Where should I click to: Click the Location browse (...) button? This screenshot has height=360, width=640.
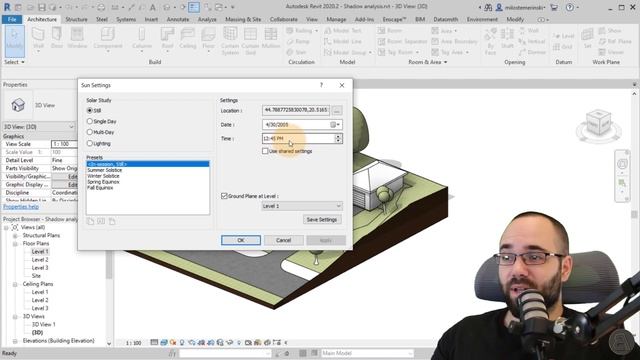tap(337, 110)
